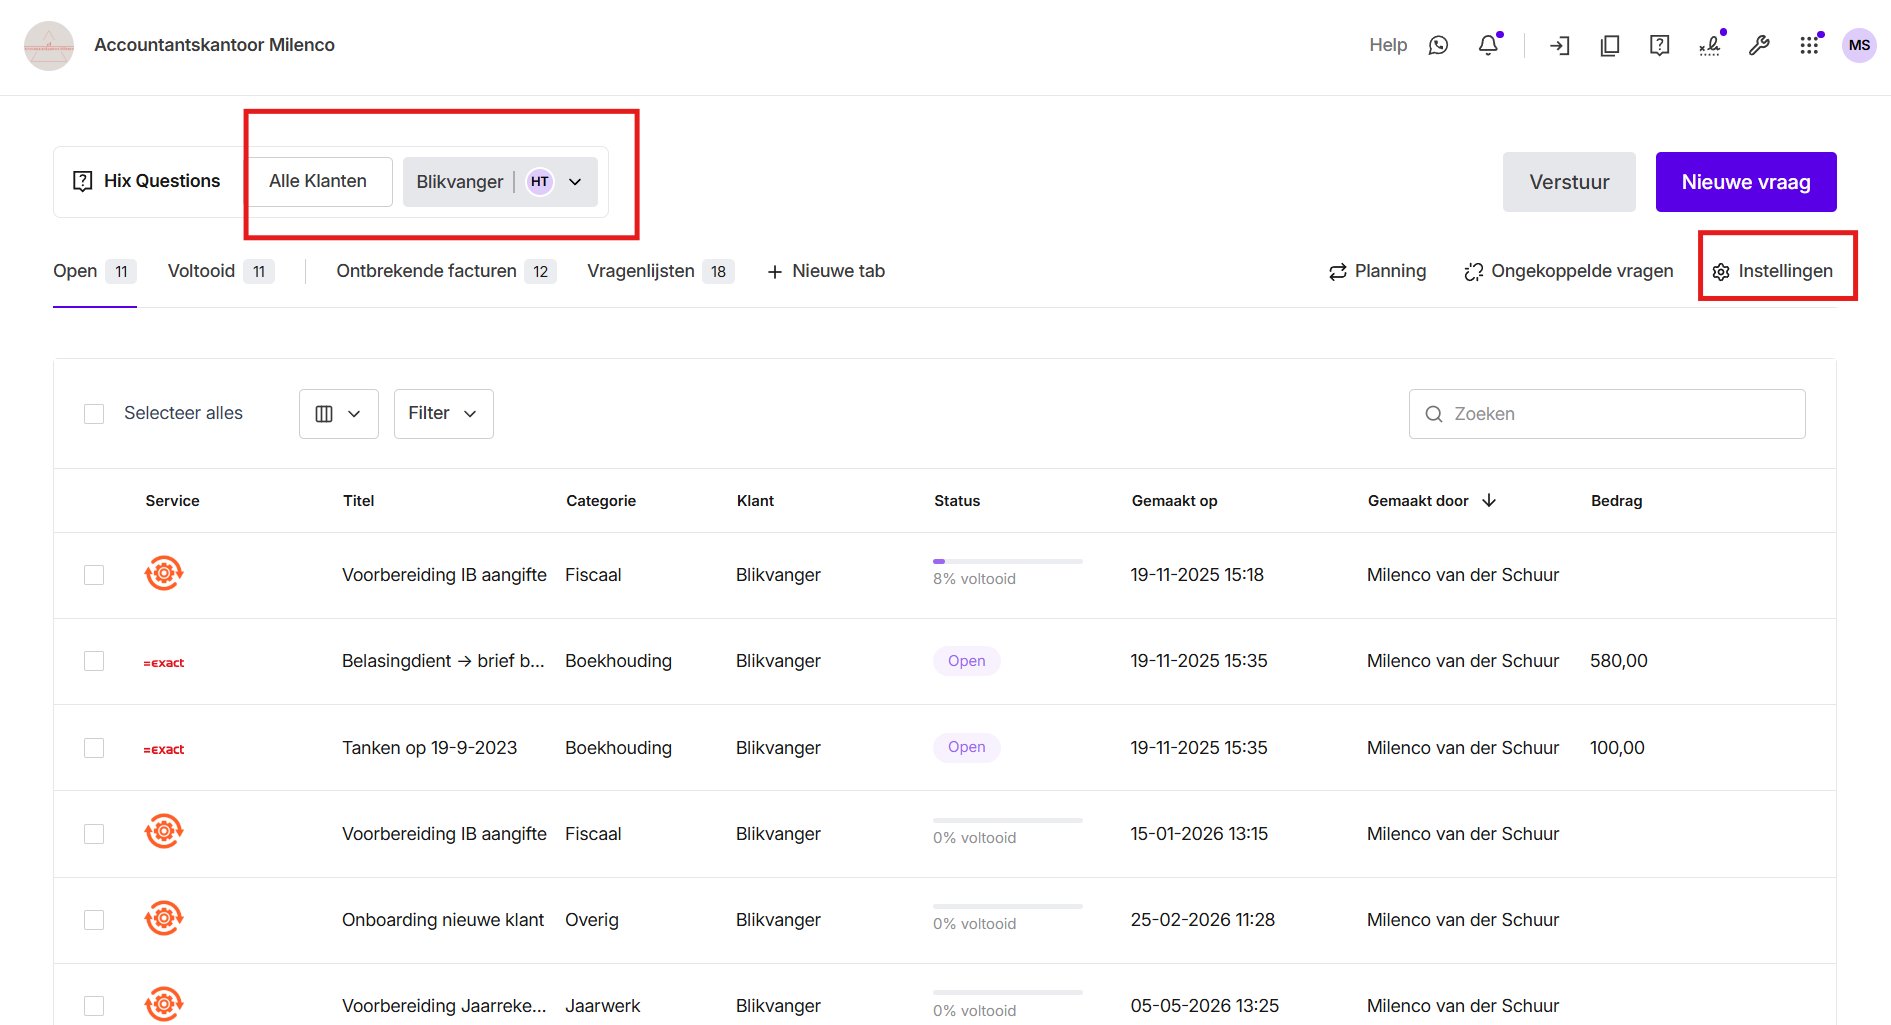Click the login arrow icon in header

click(x=1560, y=45)
